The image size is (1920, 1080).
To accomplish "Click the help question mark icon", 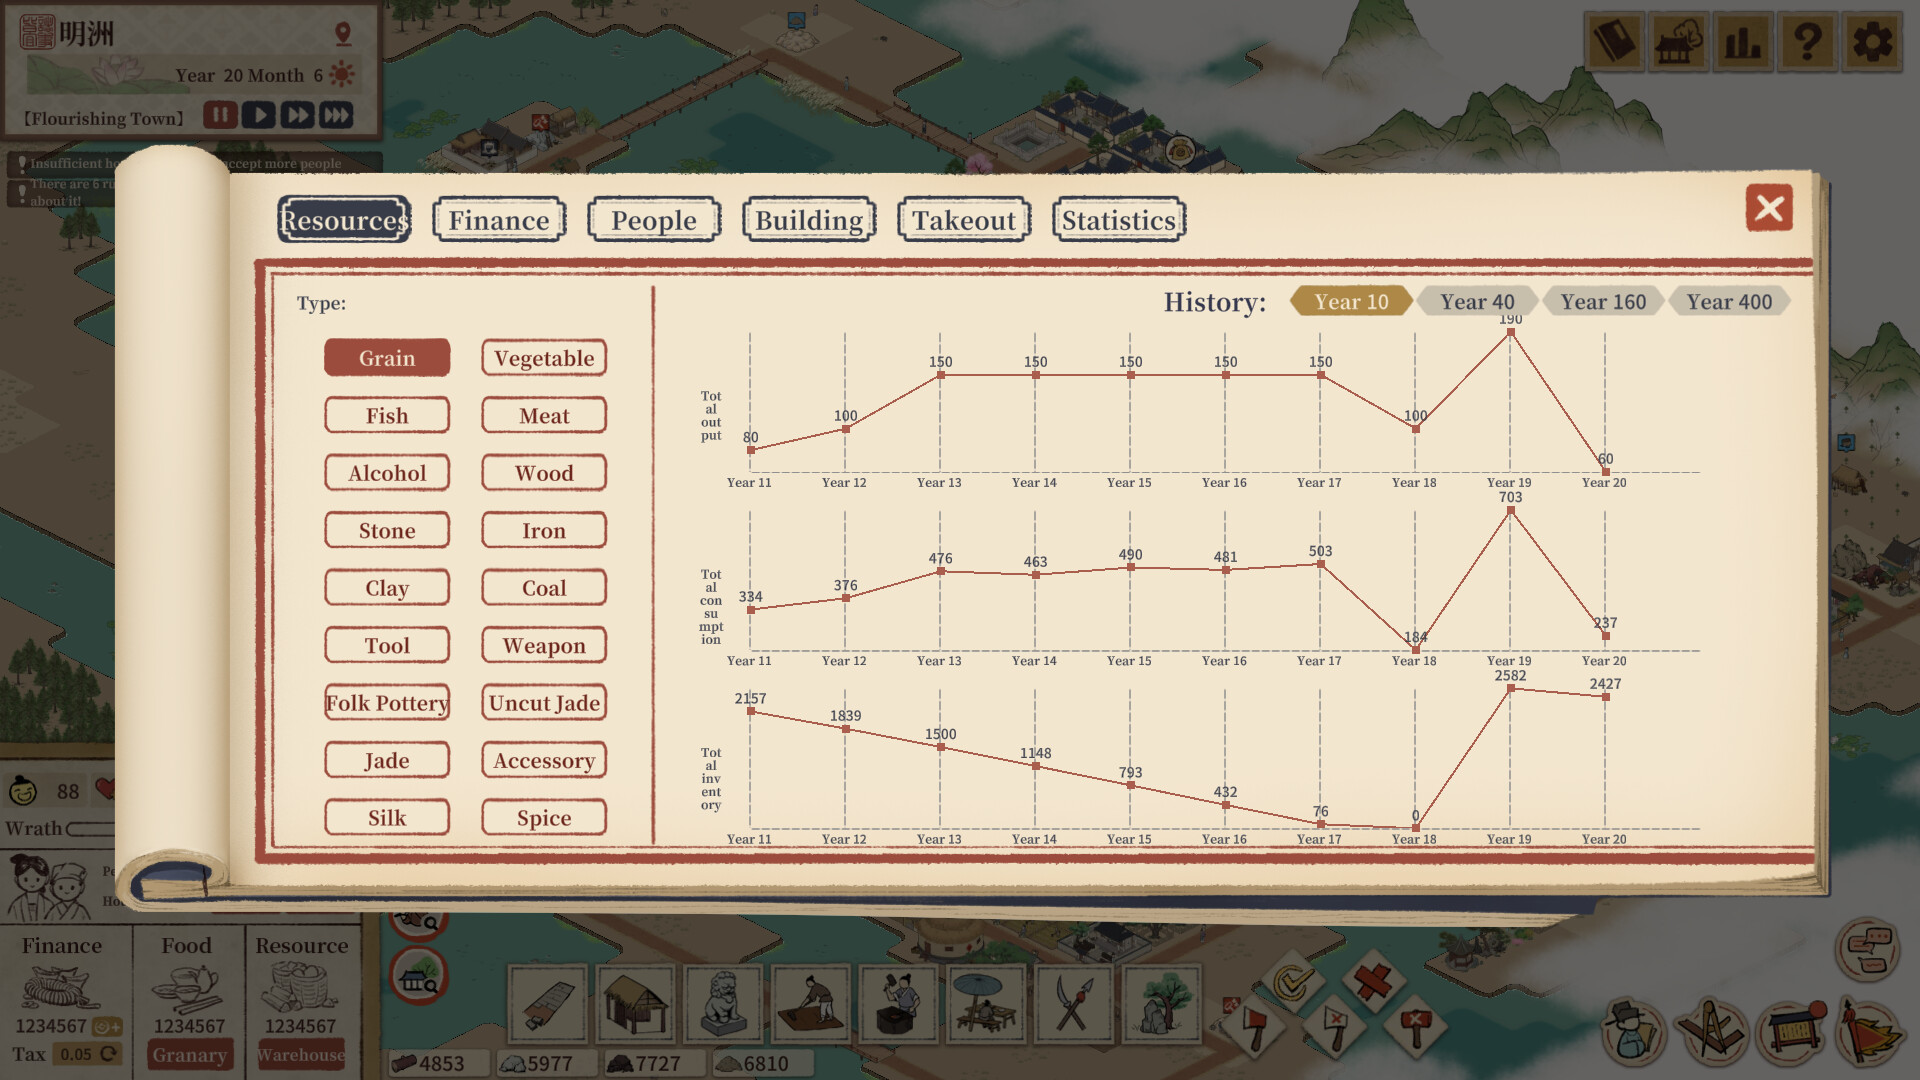I will click(x=1809, y=41).
